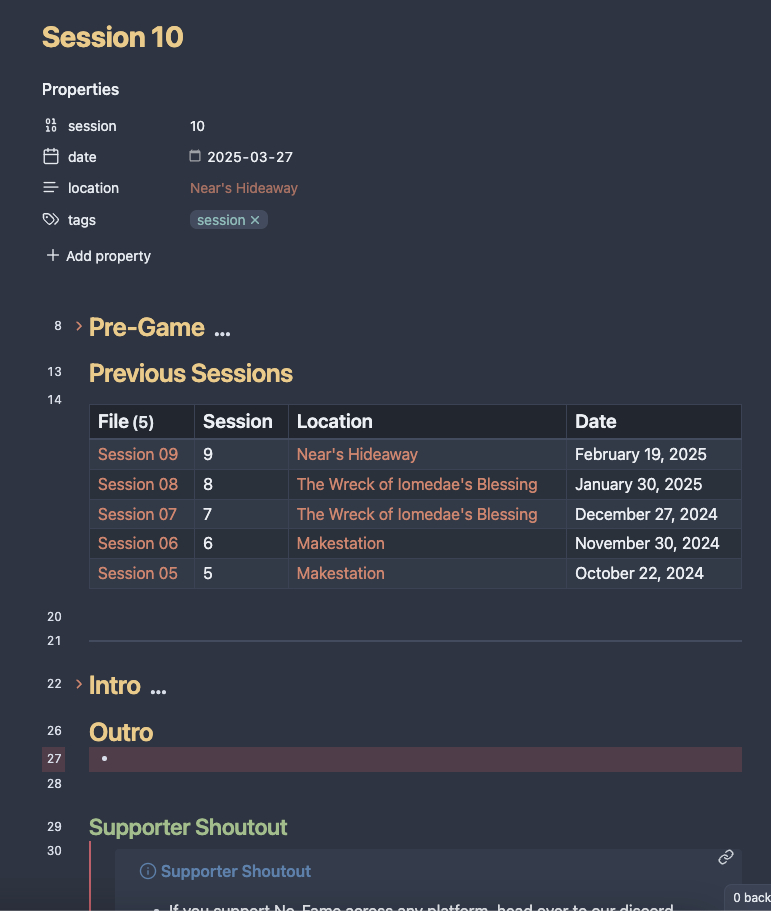Remove the session tag with X

pos(255,220)
